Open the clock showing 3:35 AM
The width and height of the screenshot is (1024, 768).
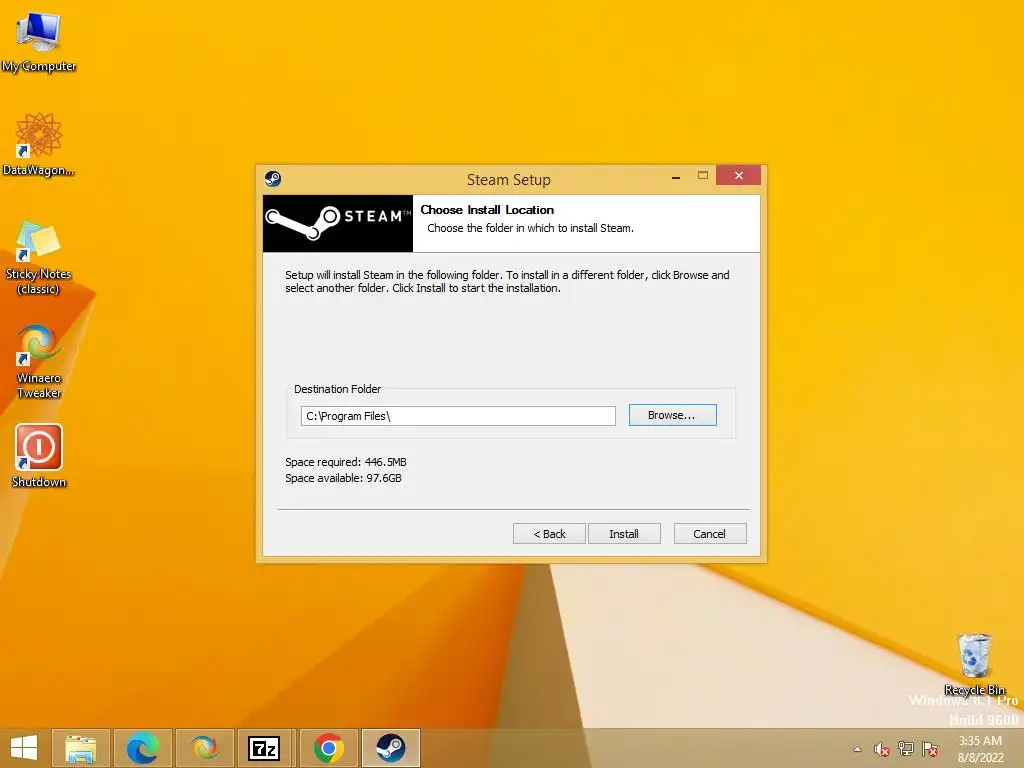[x=980, y=749]
